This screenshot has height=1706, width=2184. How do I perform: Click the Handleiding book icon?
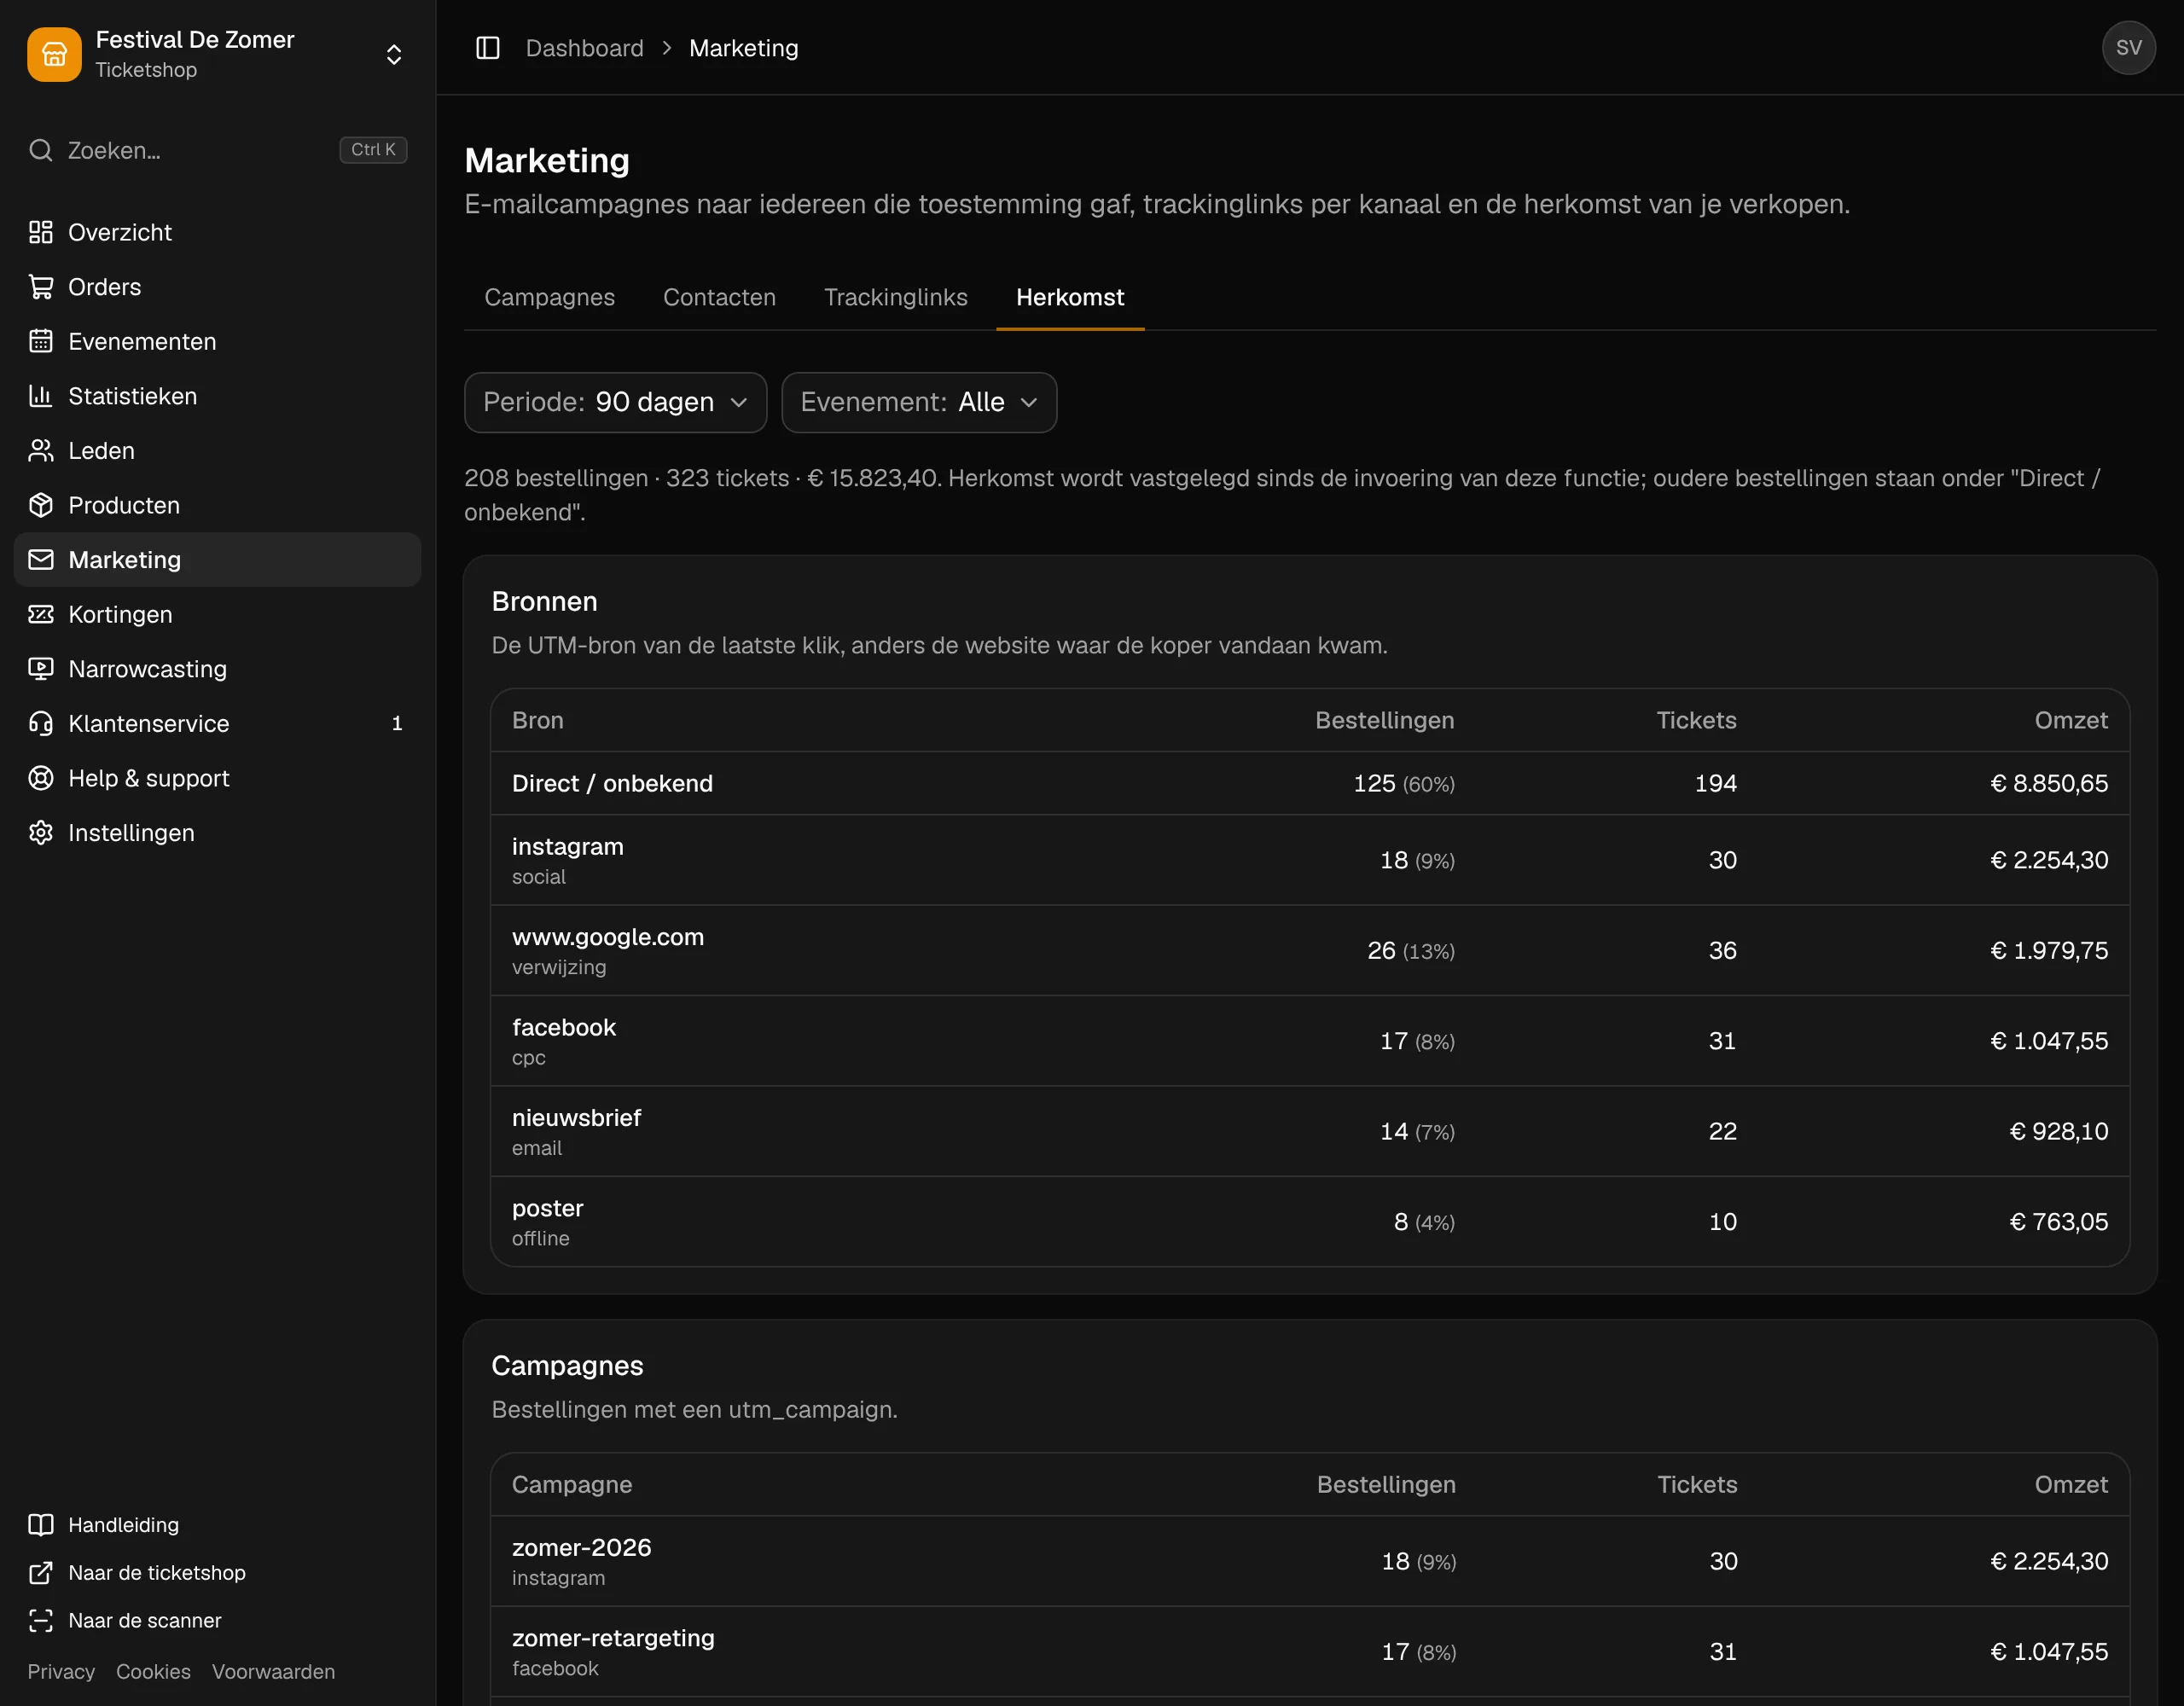point(41,1525)
